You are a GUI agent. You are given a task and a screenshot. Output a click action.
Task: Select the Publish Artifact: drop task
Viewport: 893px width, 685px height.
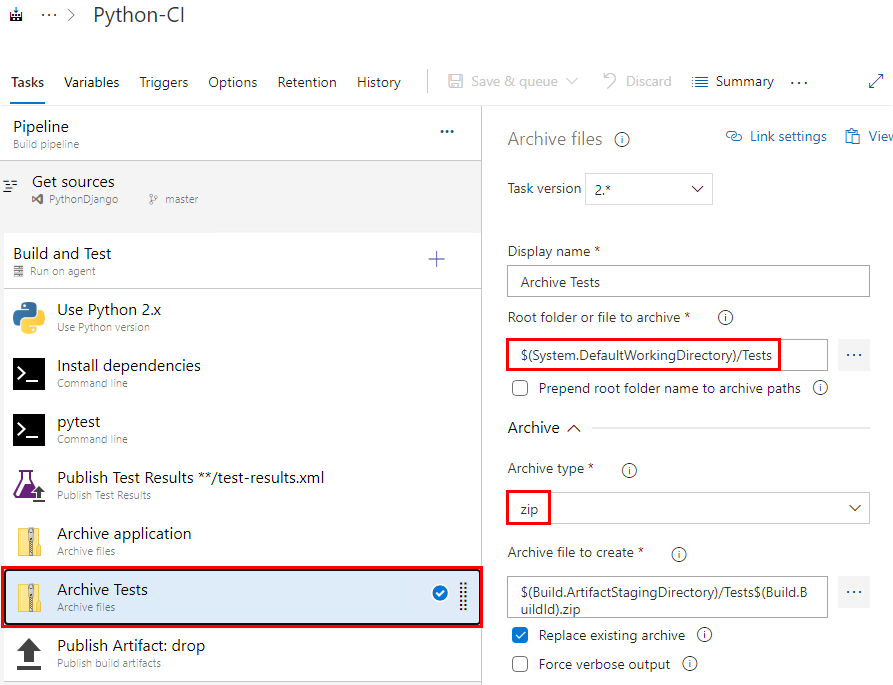click(x=242, y=654)
